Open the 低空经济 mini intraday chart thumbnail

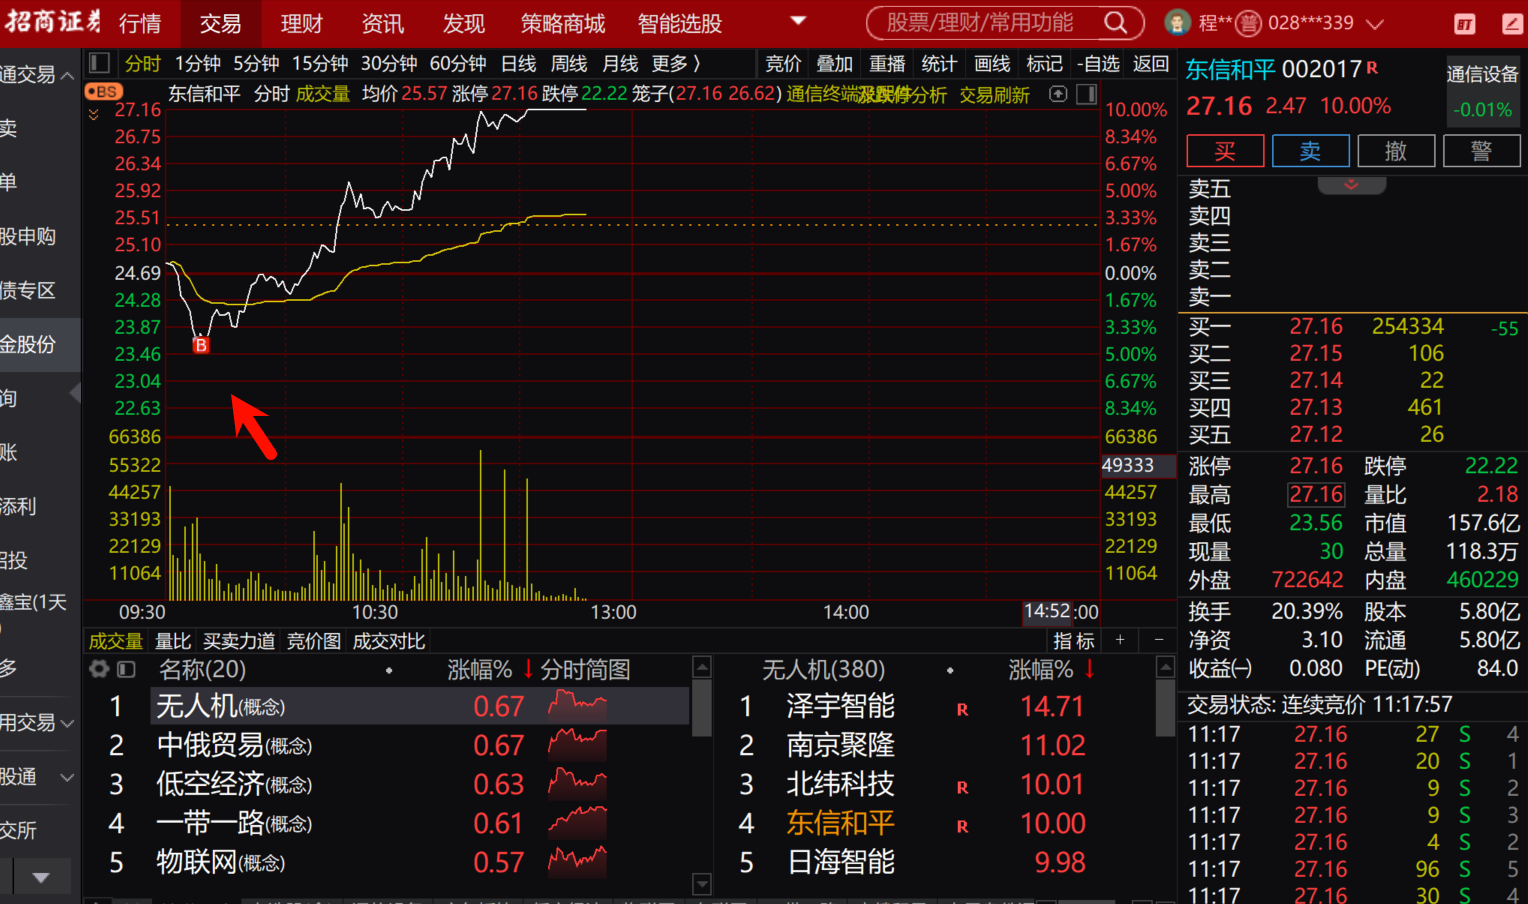pyautogui.click(x=577, y=784)
